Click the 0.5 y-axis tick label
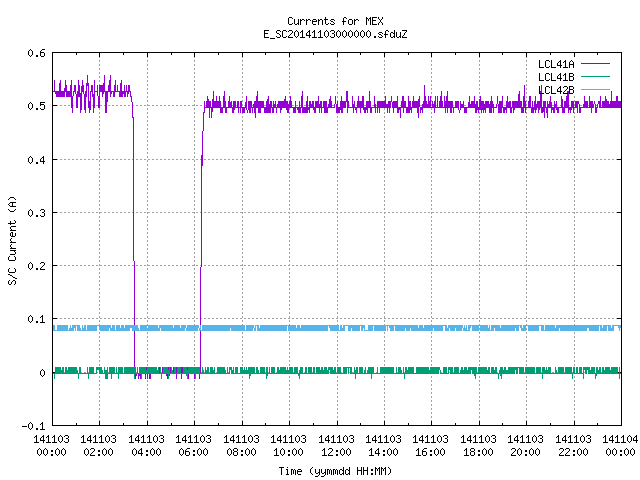 pos(36,106)
